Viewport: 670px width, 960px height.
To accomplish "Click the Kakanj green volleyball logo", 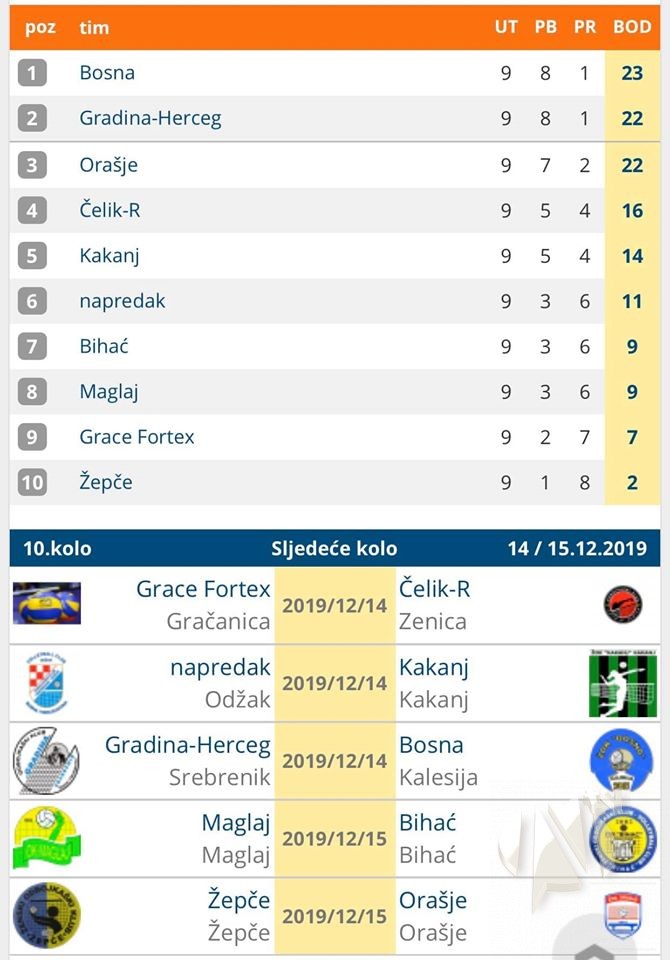I will (623, 682).
